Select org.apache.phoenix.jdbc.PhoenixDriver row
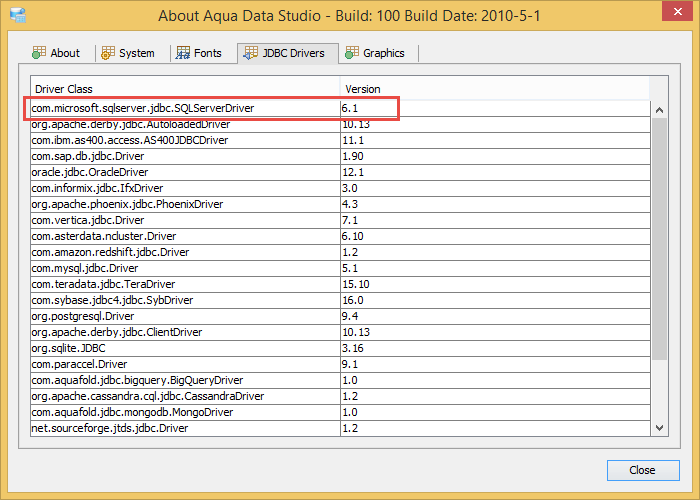The width and height of the screenshot is (700, 500). point(340,204)
